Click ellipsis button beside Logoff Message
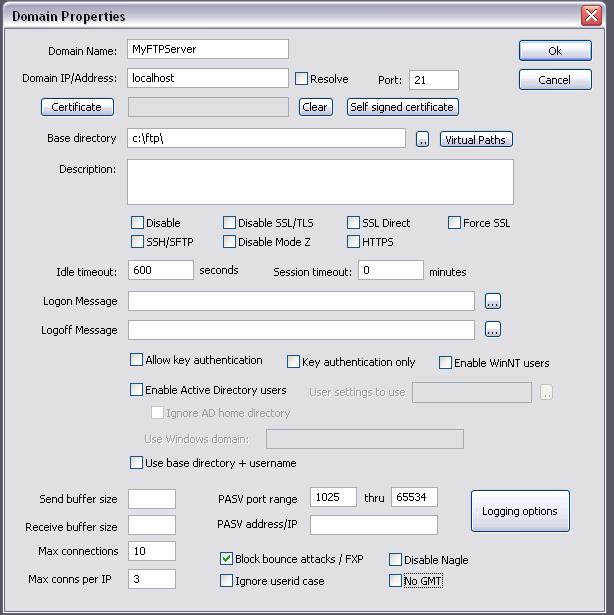 492,330
